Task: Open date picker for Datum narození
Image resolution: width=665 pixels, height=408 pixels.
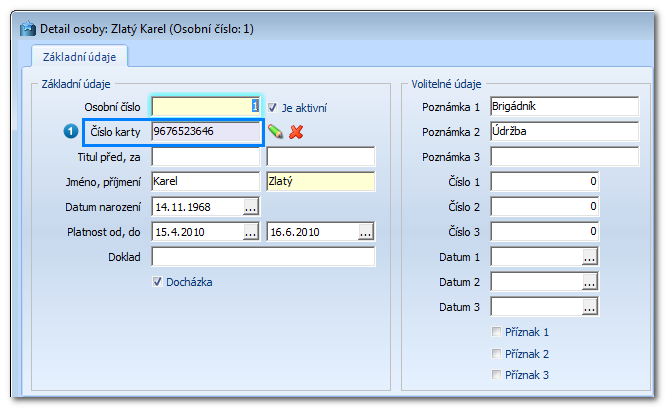Action: point(251,207)
